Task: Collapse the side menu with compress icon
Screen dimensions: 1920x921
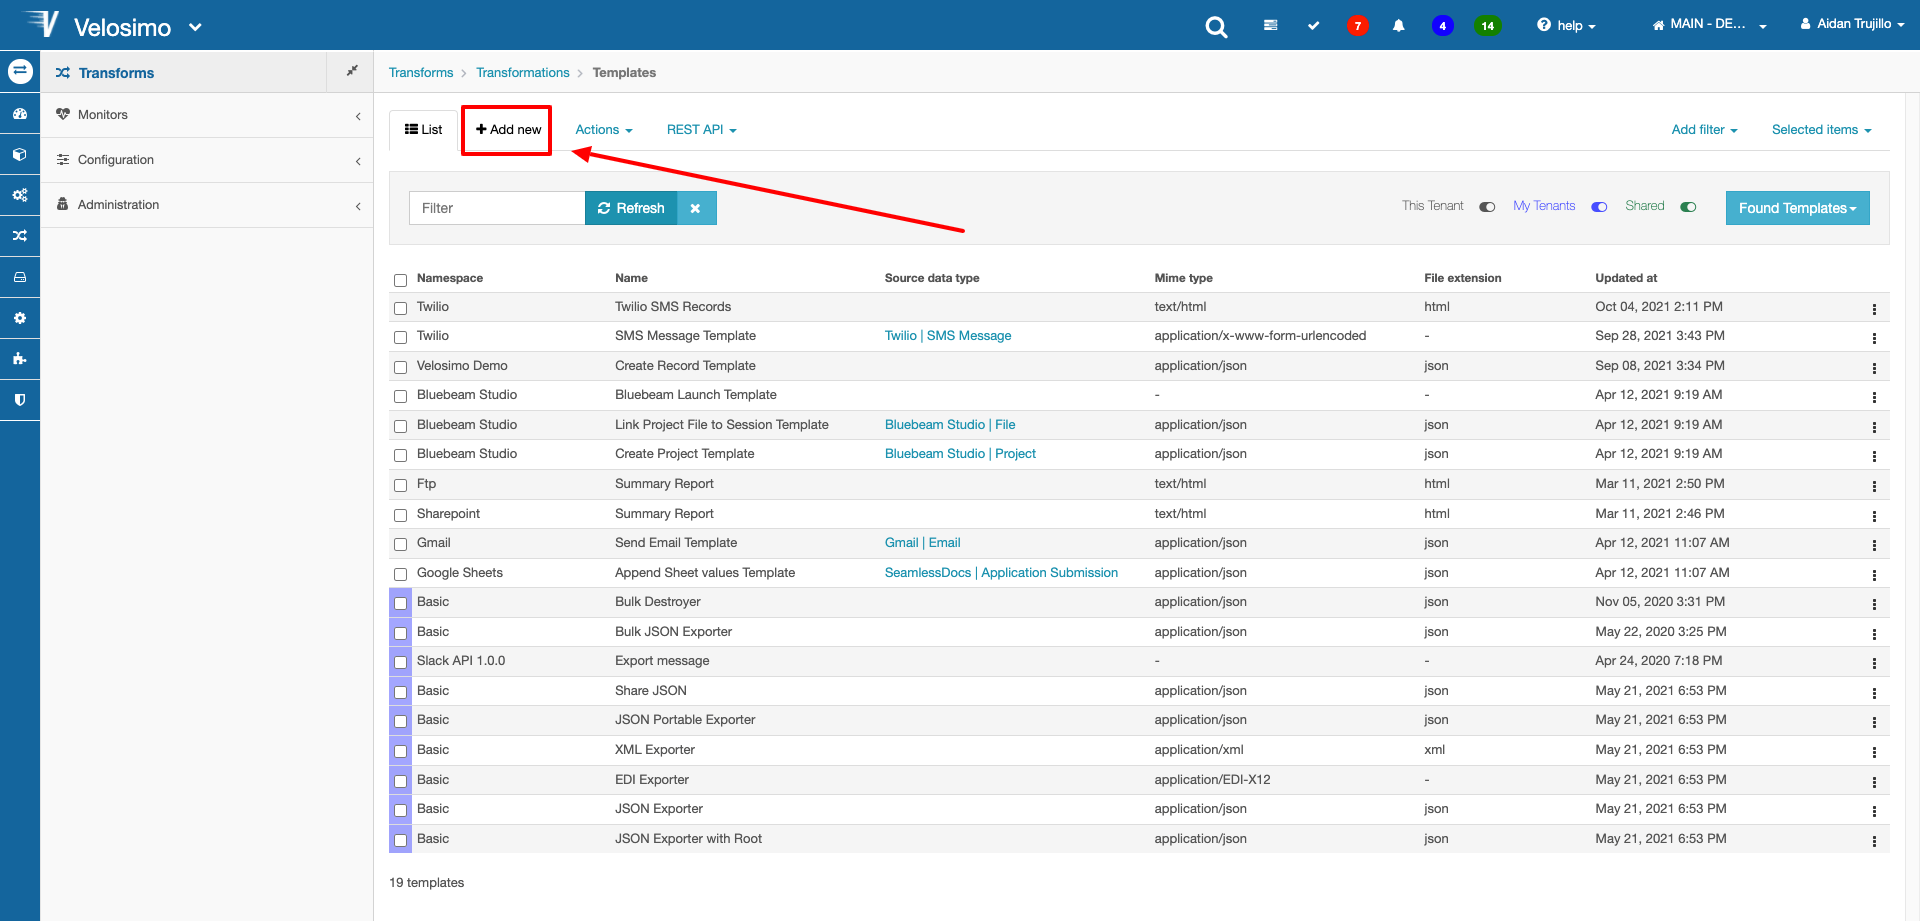Action: pos(351,71)
